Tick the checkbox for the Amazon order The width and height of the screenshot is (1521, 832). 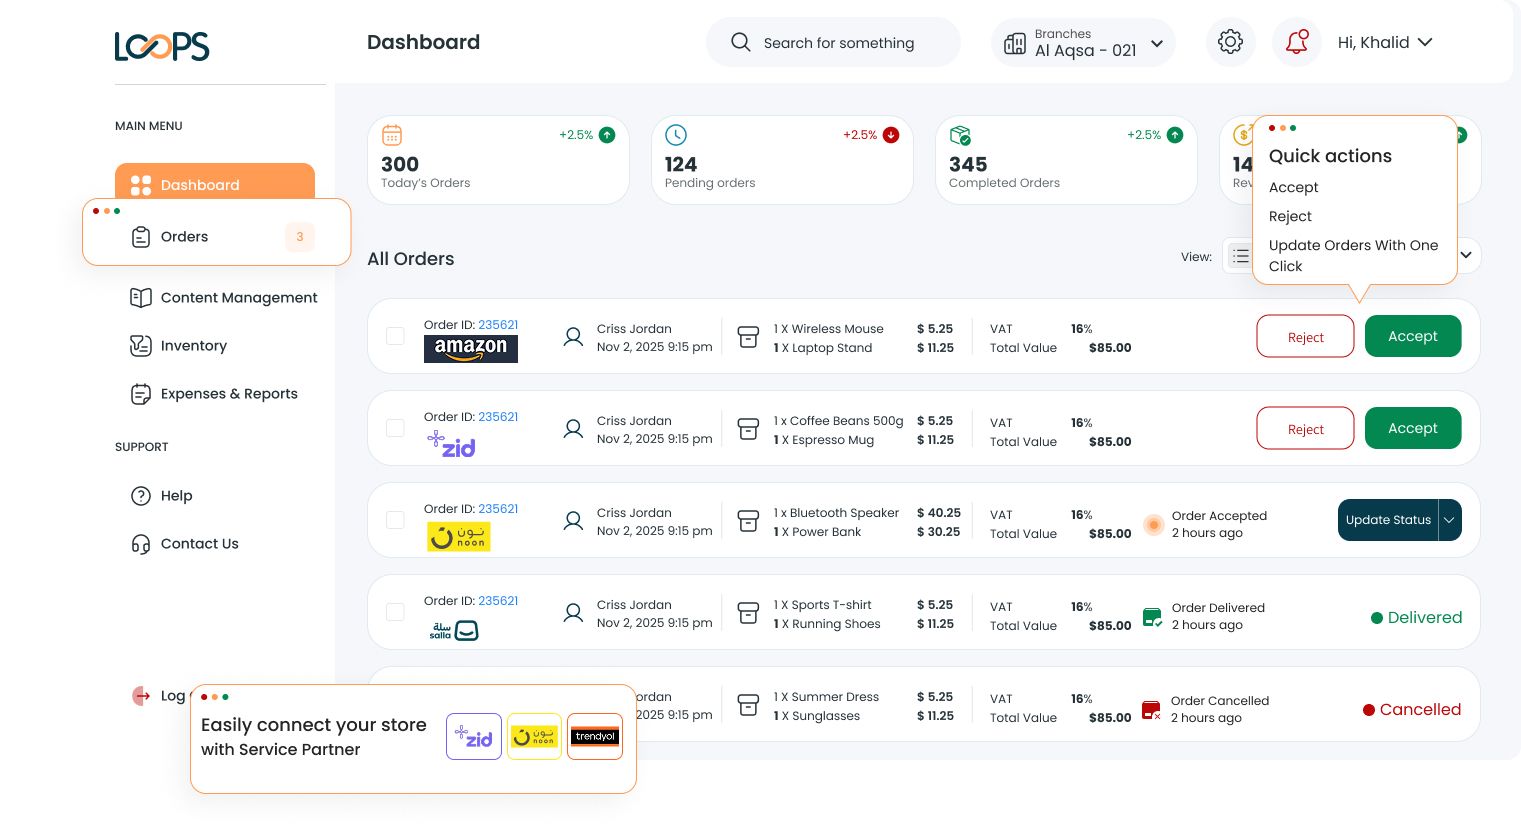(395, 336)
